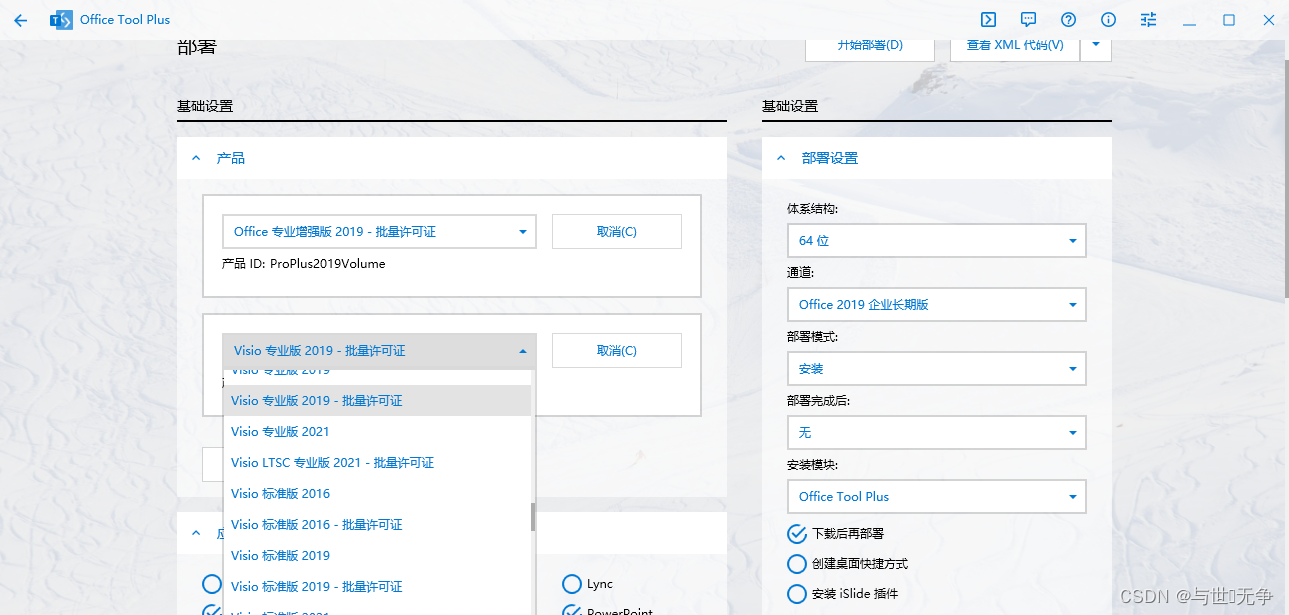Select Visio 专业版 2021 from list
1289x615 pixels.
pyautogui.click(x=377, y=431)
